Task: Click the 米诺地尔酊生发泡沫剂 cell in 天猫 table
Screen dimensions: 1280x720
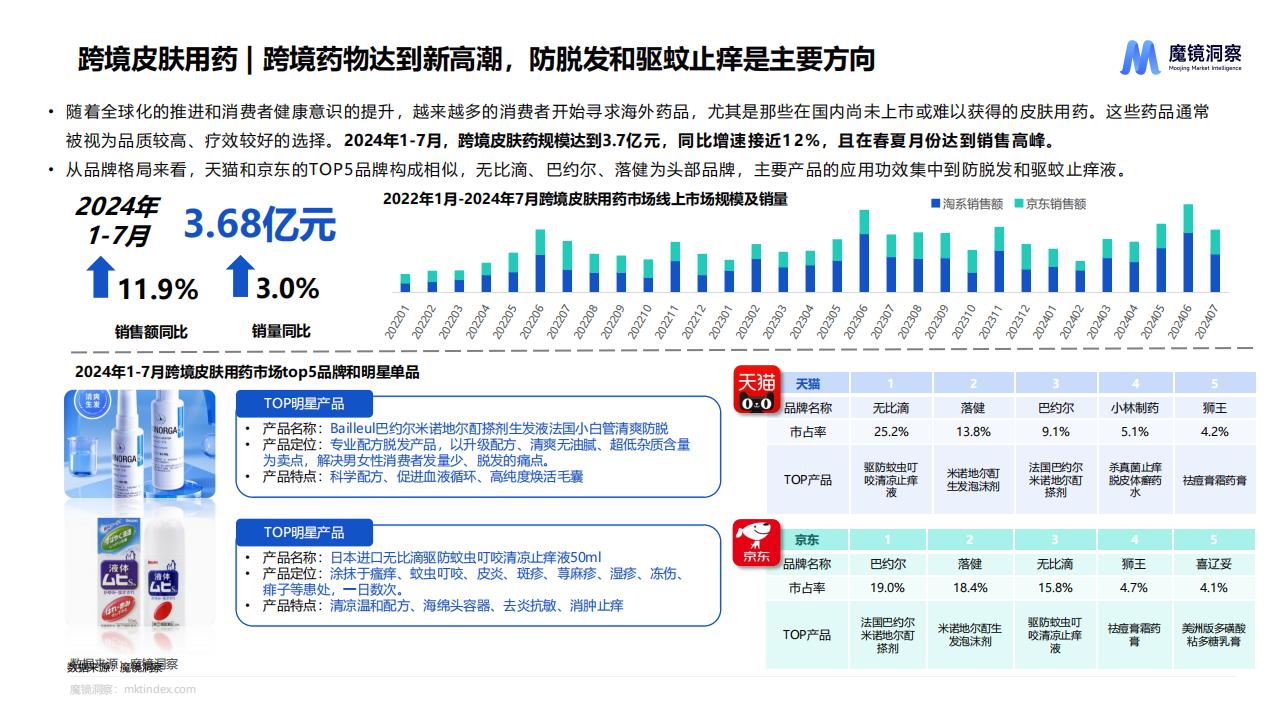Action: (973, 479)
